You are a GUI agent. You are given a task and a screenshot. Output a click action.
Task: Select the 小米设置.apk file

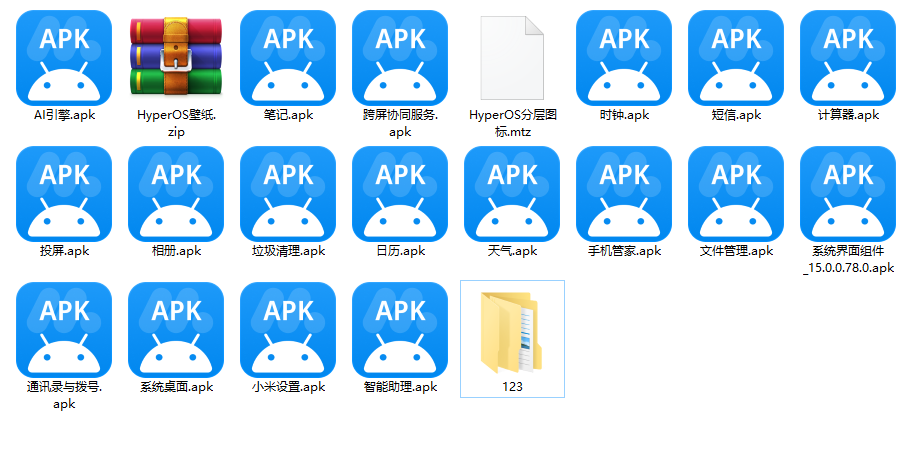(288, 329)
